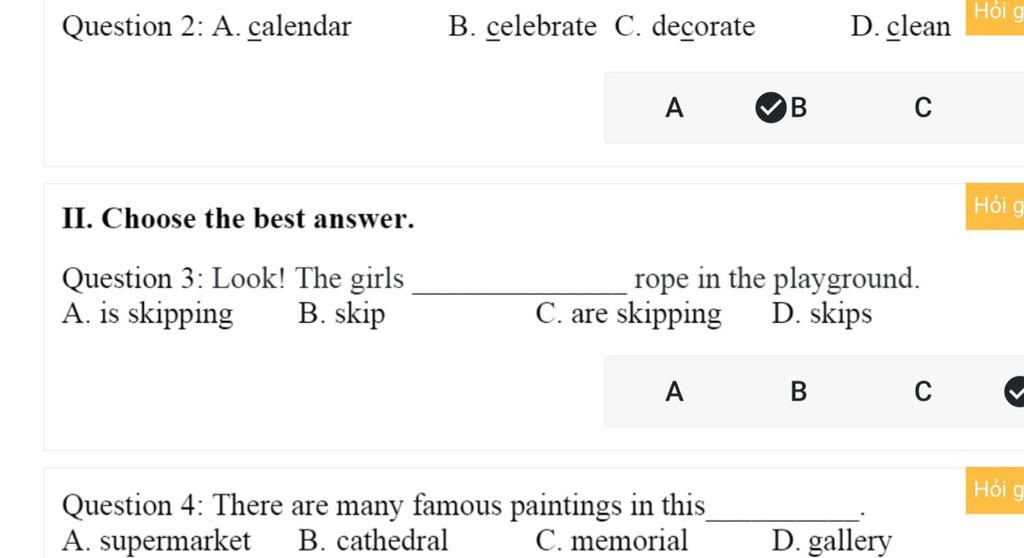Open the orange Hỏi button beside Question 2
Image resolution: width=1024 pixels, height=558 pixels.
(995, 13)
